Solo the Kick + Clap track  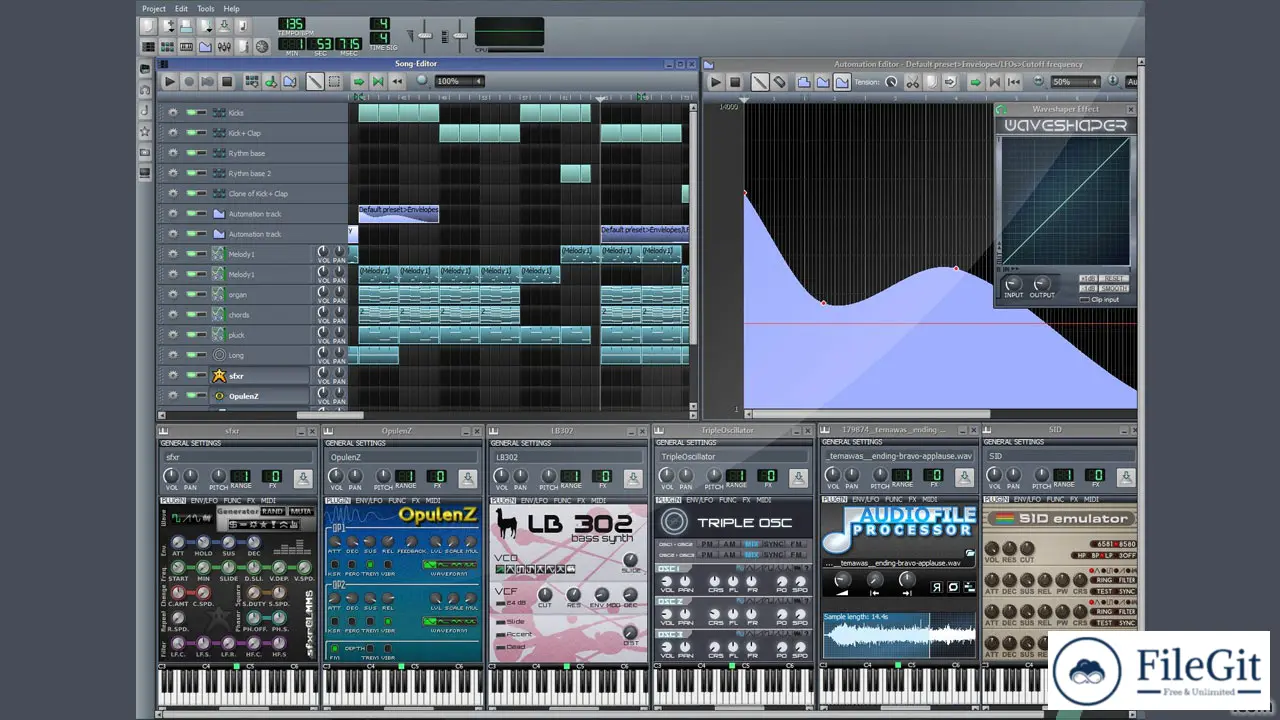click(200, 133)
